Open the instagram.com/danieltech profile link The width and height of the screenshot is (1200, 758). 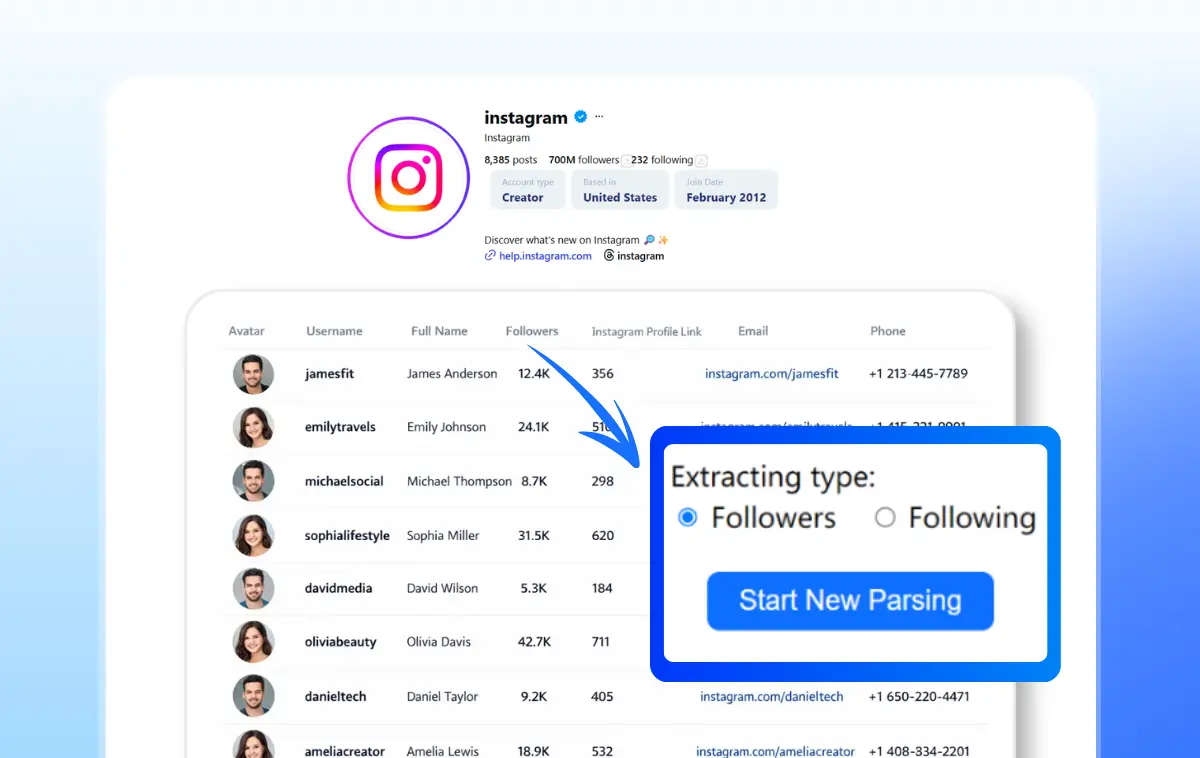point(771,697)
